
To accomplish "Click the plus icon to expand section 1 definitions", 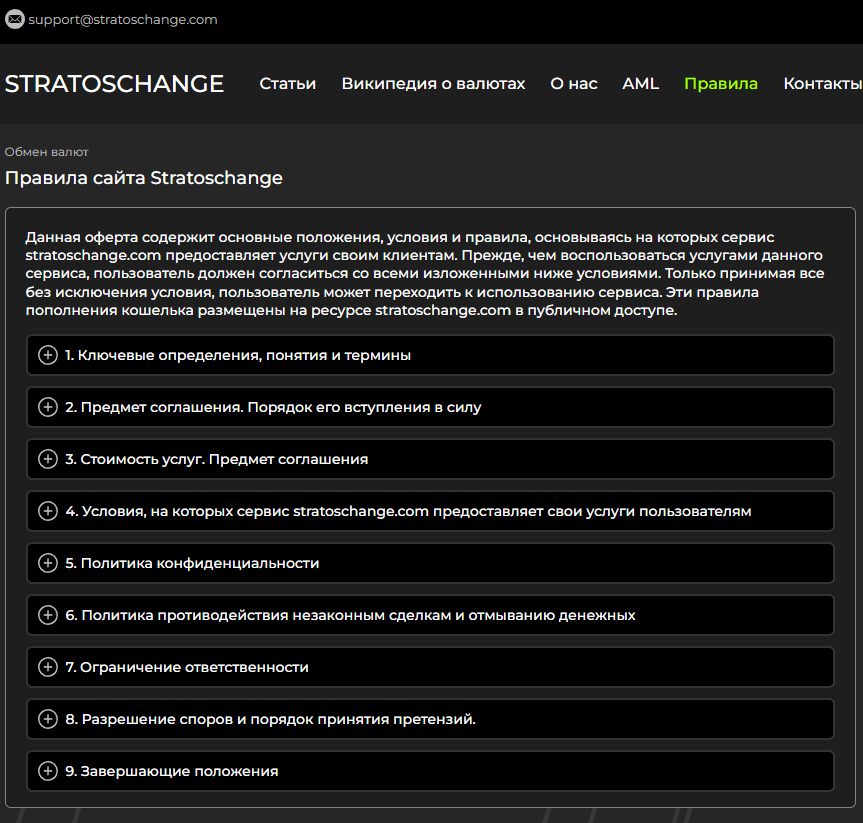I will pos(47,354).
